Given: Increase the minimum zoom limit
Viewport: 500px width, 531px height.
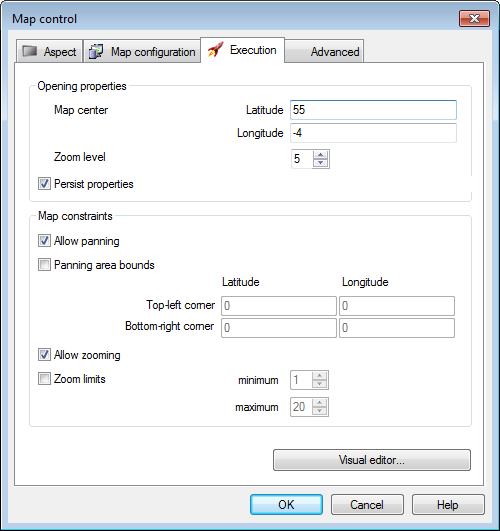Looking at the screenshot, I should (x=319, y=376).
